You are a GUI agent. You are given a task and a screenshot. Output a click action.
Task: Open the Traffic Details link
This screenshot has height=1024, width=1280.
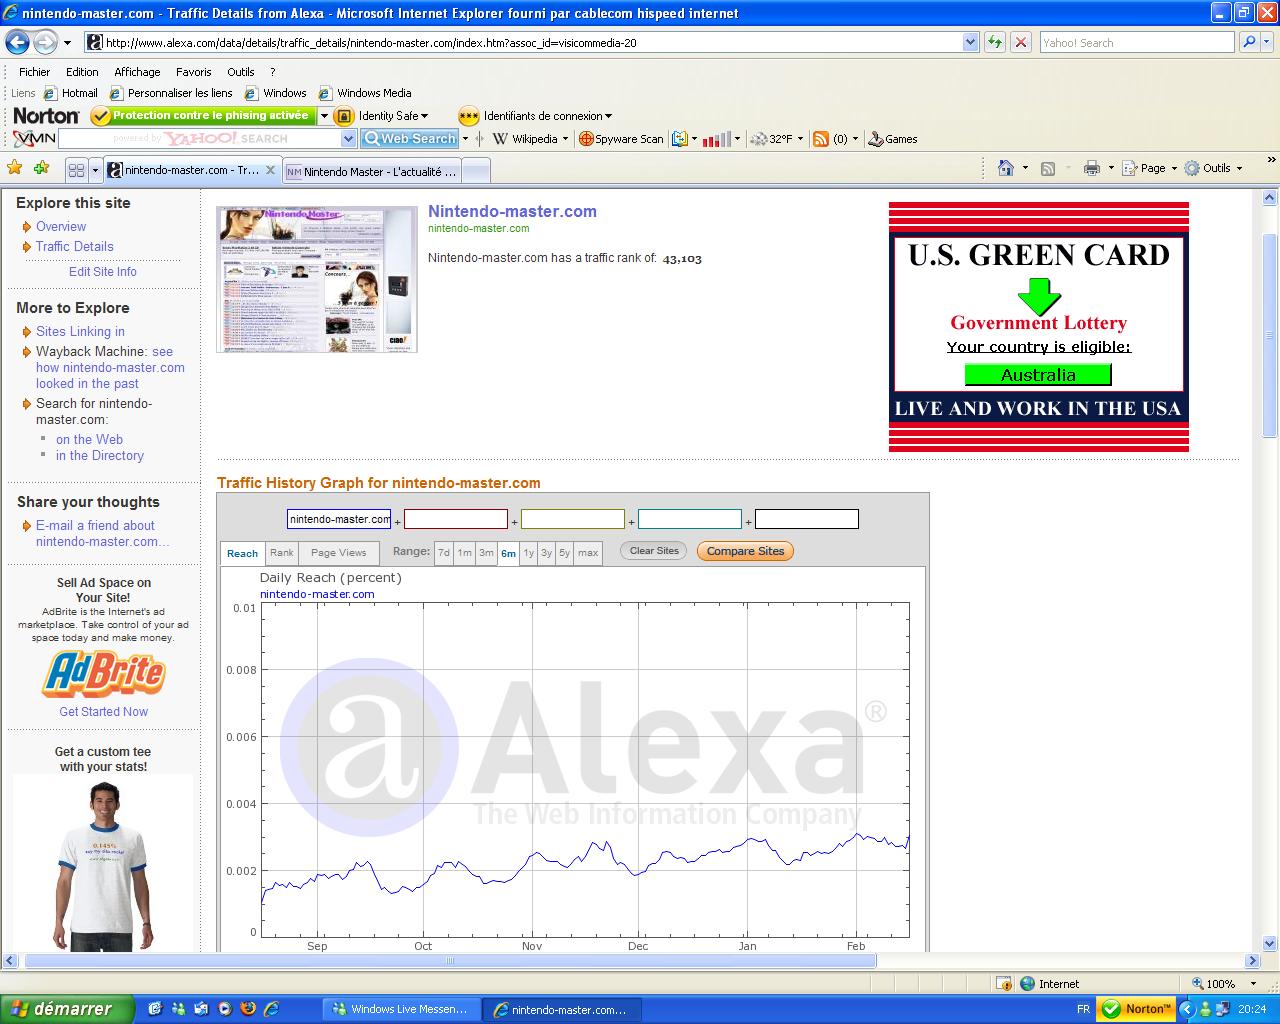point(75,246)
